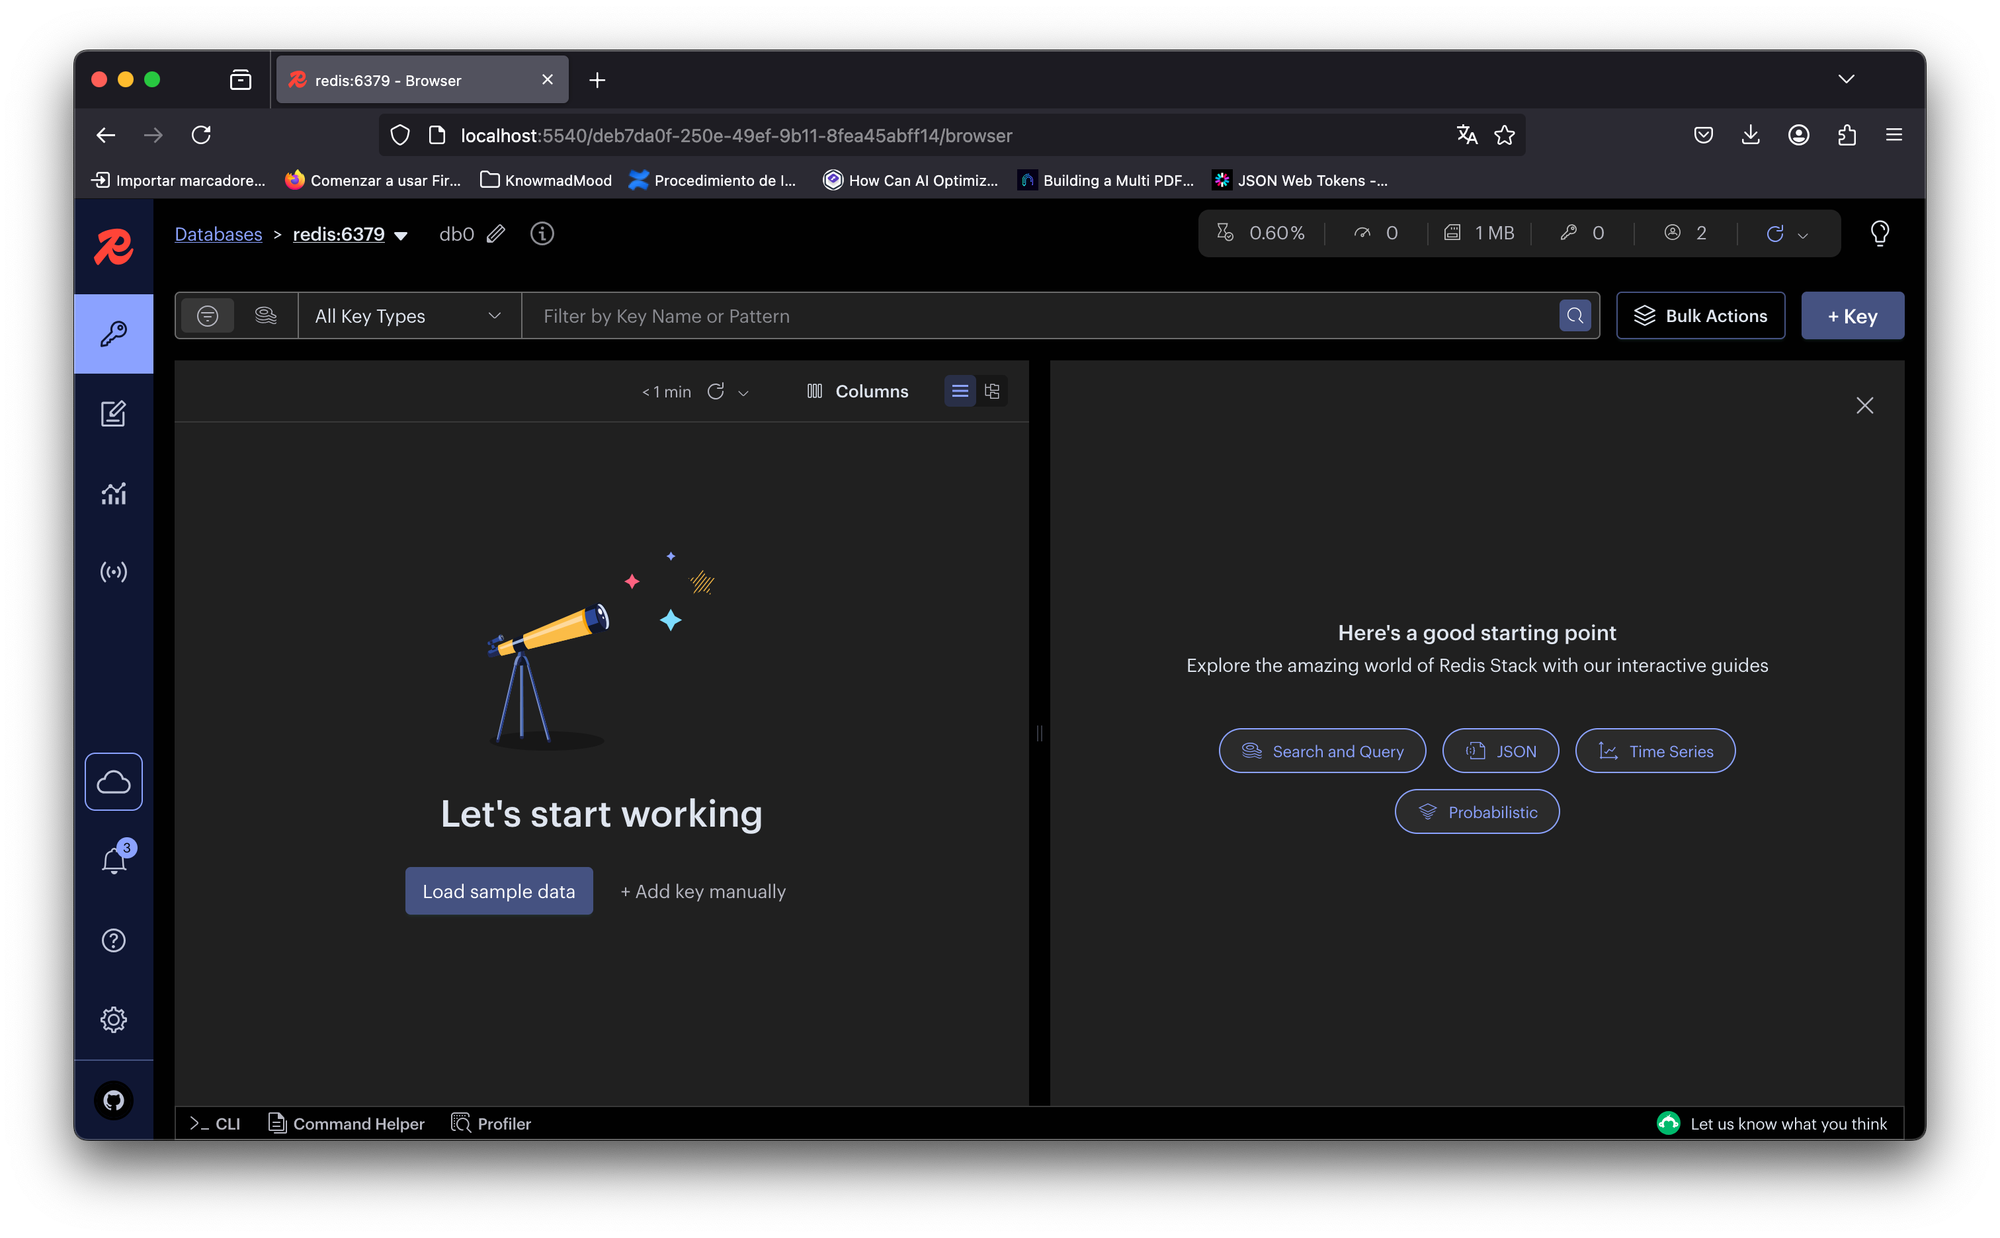The image size is (2000, 1238).
Task: Click the Filter by Key Name field
Action: (1040, 316)
